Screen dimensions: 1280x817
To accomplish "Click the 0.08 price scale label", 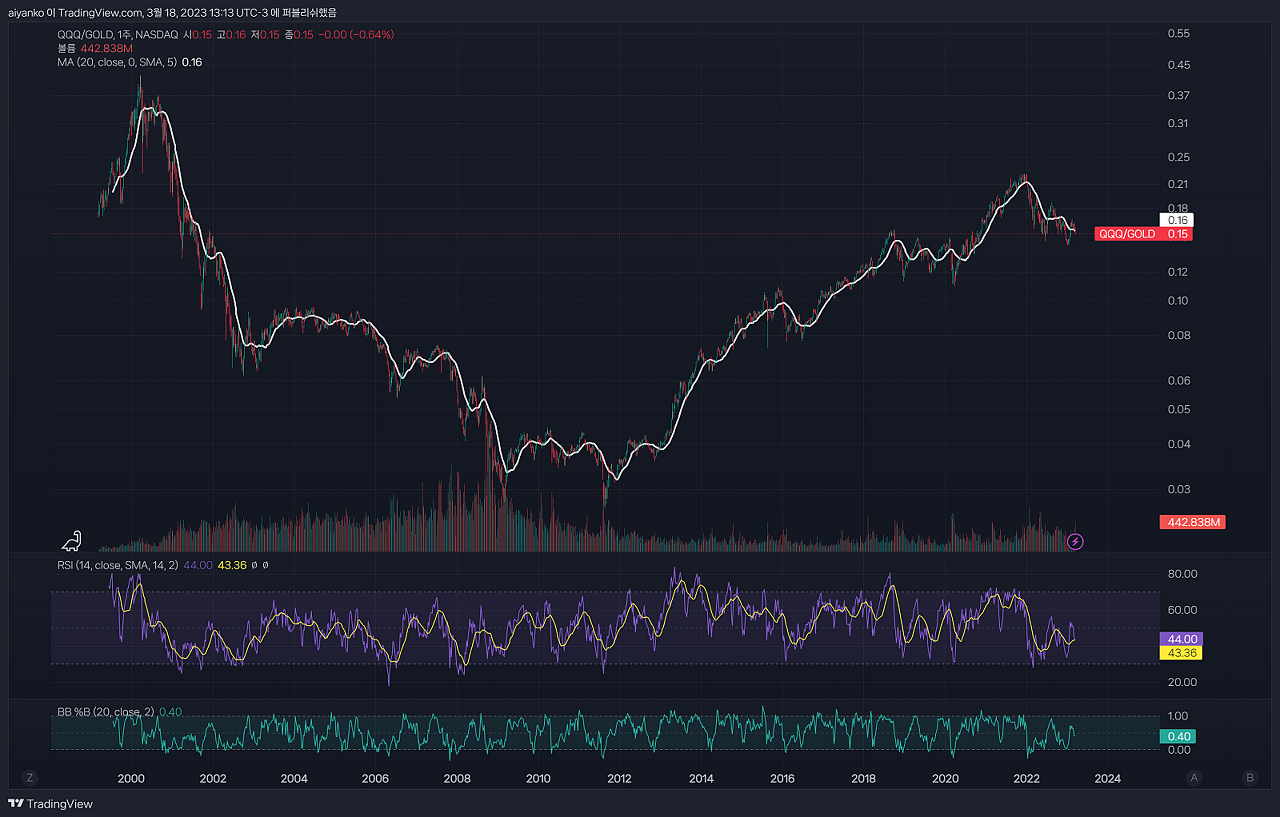I will click(1178, 335).
